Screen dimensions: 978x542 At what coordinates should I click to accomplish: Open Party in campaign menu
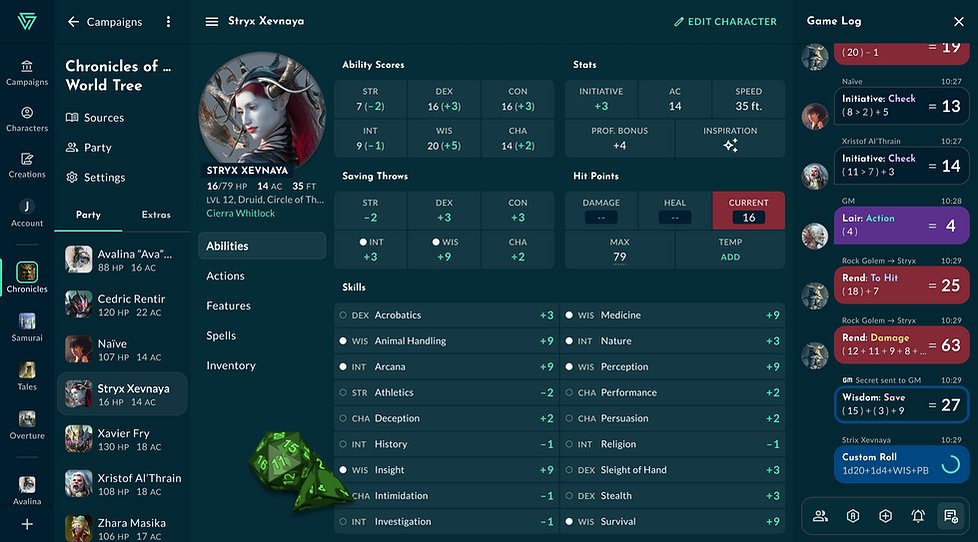tap(89, 147)
